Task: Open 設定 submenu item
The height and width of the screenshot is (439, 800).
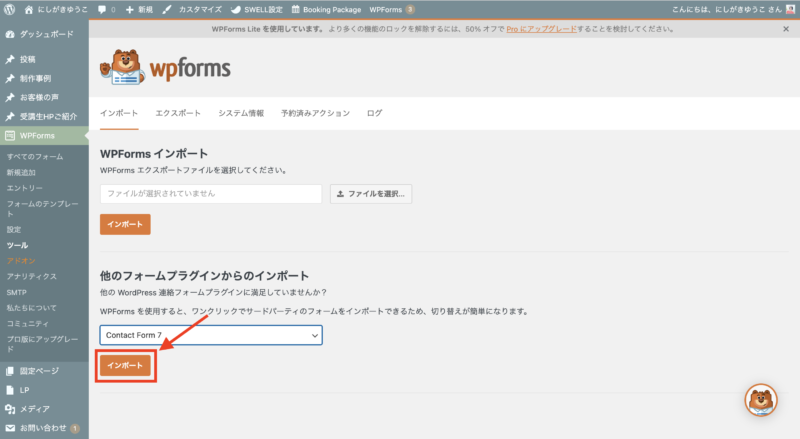Action: [x=14, y=230]
